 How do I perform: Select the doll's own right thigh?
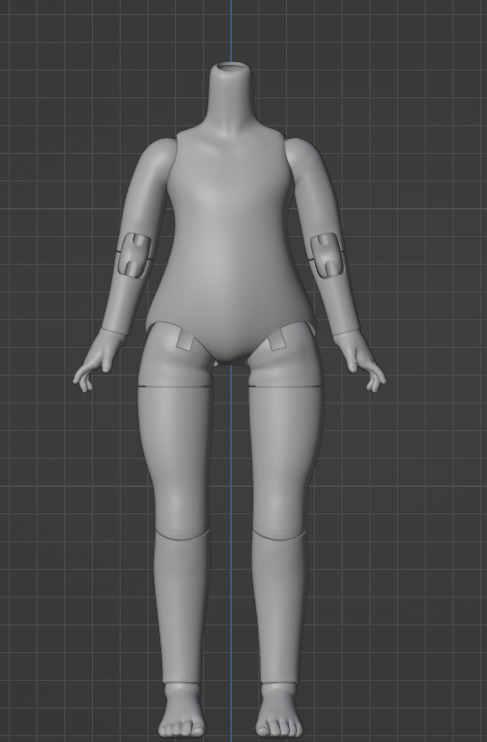coord(175,461)
